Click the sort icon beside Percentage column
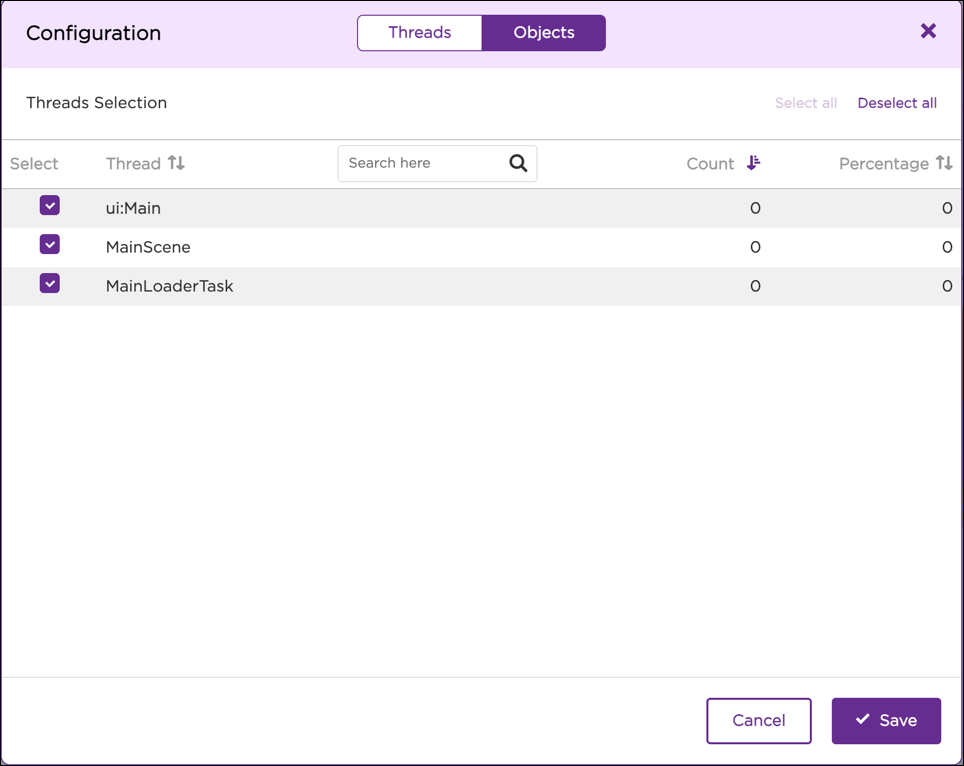This screenshot has width=964, height=766. coord(945,163)
